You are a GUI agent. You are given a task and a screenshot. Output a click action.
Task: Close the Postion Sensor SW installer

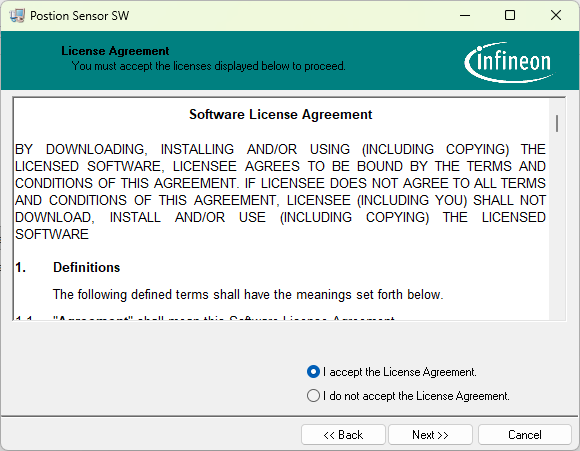(556, 16)
